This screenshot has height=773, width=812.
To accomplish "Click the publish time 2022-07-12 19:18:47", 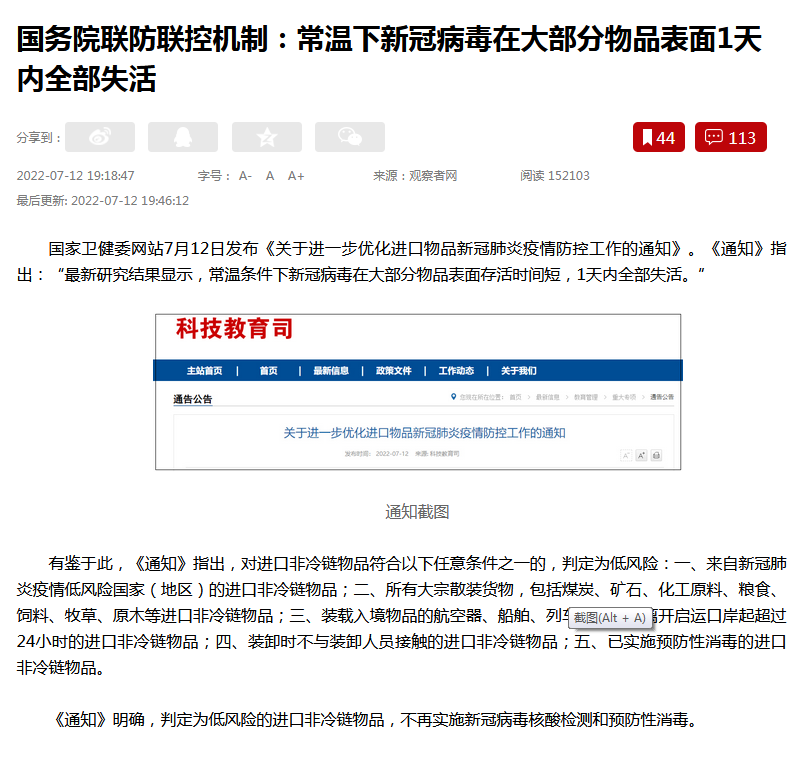I will pyautogui.click(x=76, y=176).
